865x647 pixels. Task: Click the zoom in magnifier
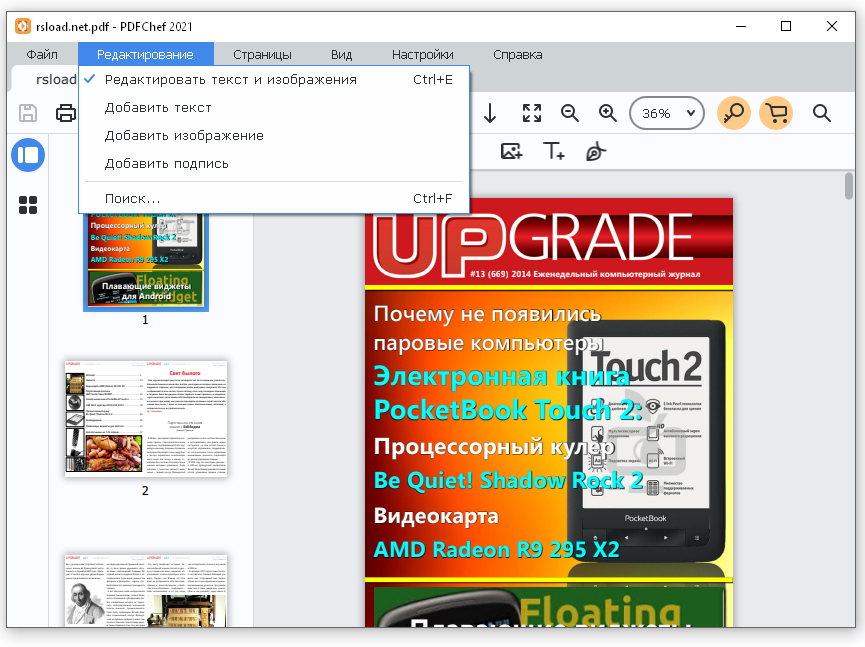point(608,113)
